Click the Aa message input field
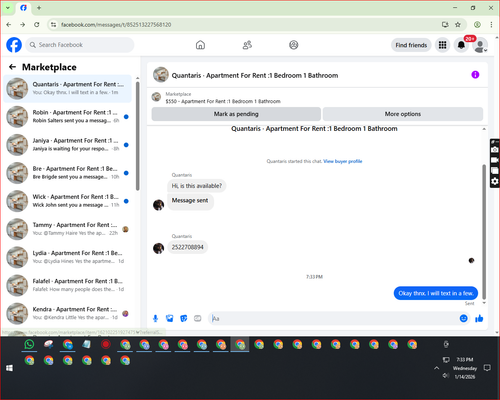This screenshot has height=400, width=500. tap(333, 319)
